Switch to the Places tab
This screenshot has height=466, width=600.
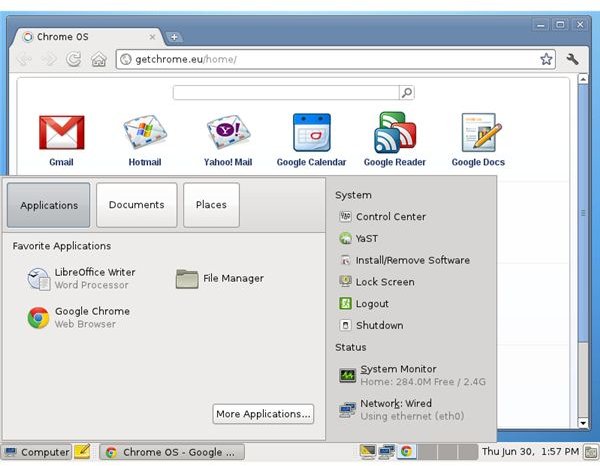tap(211, 205)
